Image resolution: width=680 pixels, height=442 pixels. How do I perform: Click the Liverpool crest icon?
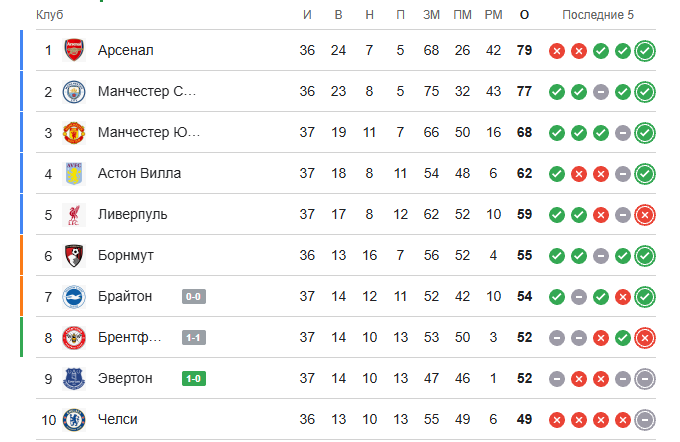74,214
